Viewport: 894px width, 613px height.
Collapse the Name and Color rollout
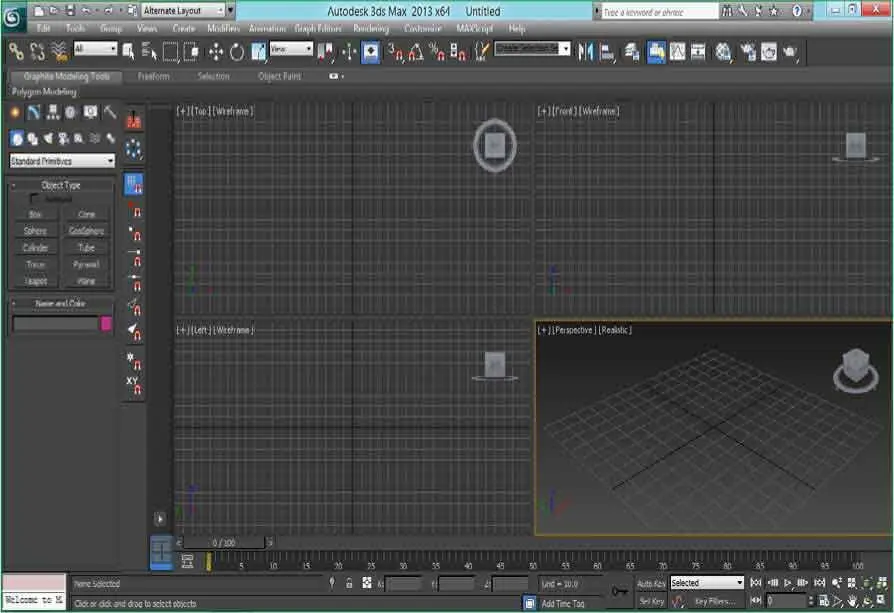60,303
